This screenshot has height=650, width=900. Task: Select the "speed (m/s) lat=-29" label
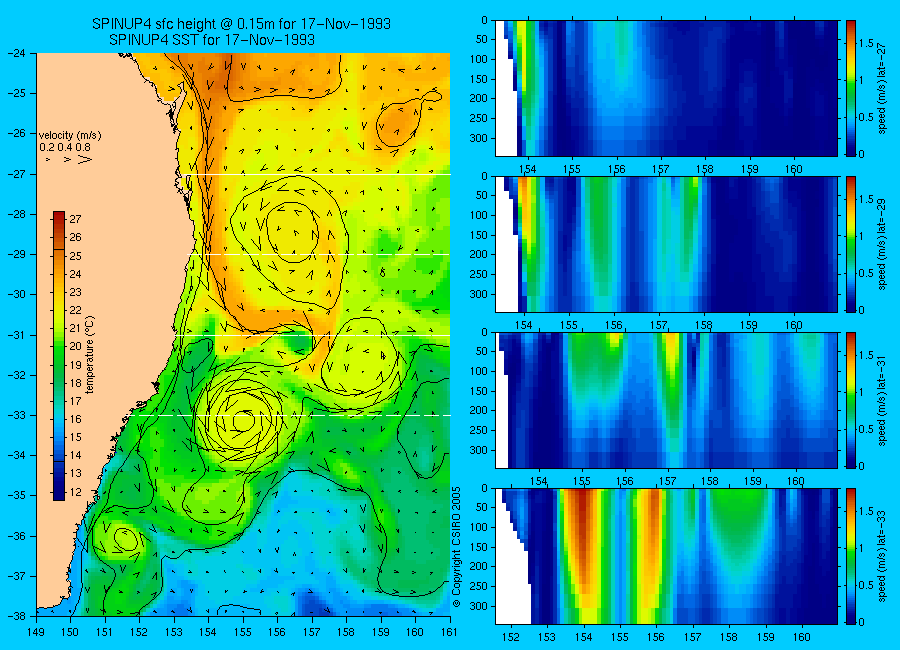point(882,244)
